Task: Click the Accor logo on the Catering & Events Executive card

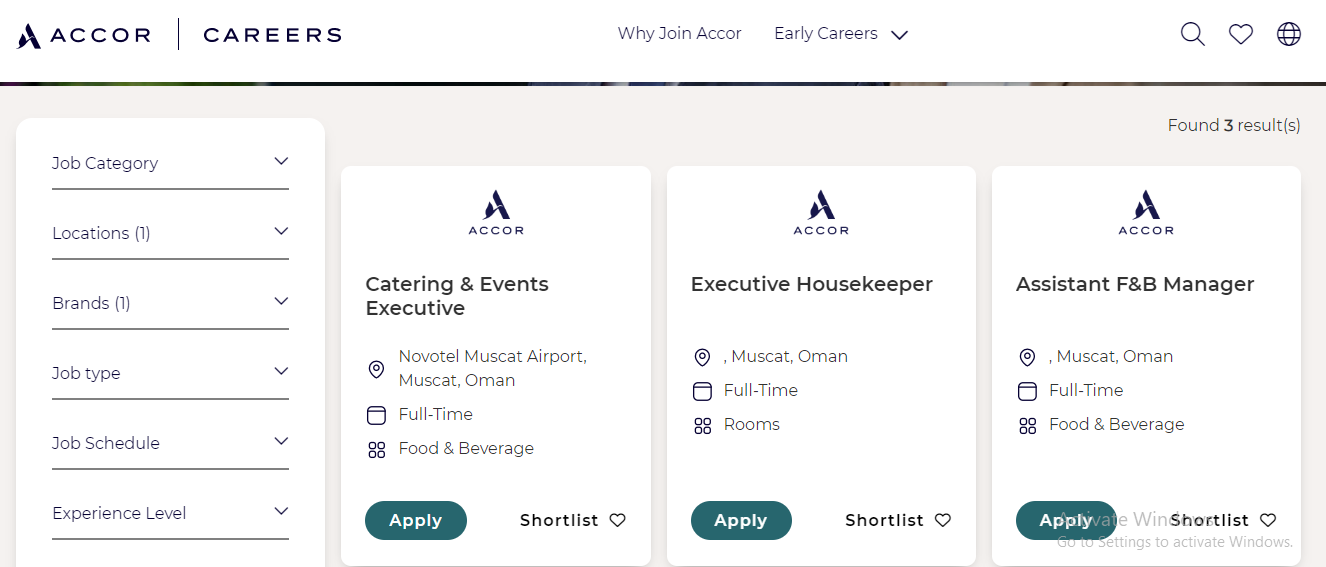Action: click(x=496, y=212)
